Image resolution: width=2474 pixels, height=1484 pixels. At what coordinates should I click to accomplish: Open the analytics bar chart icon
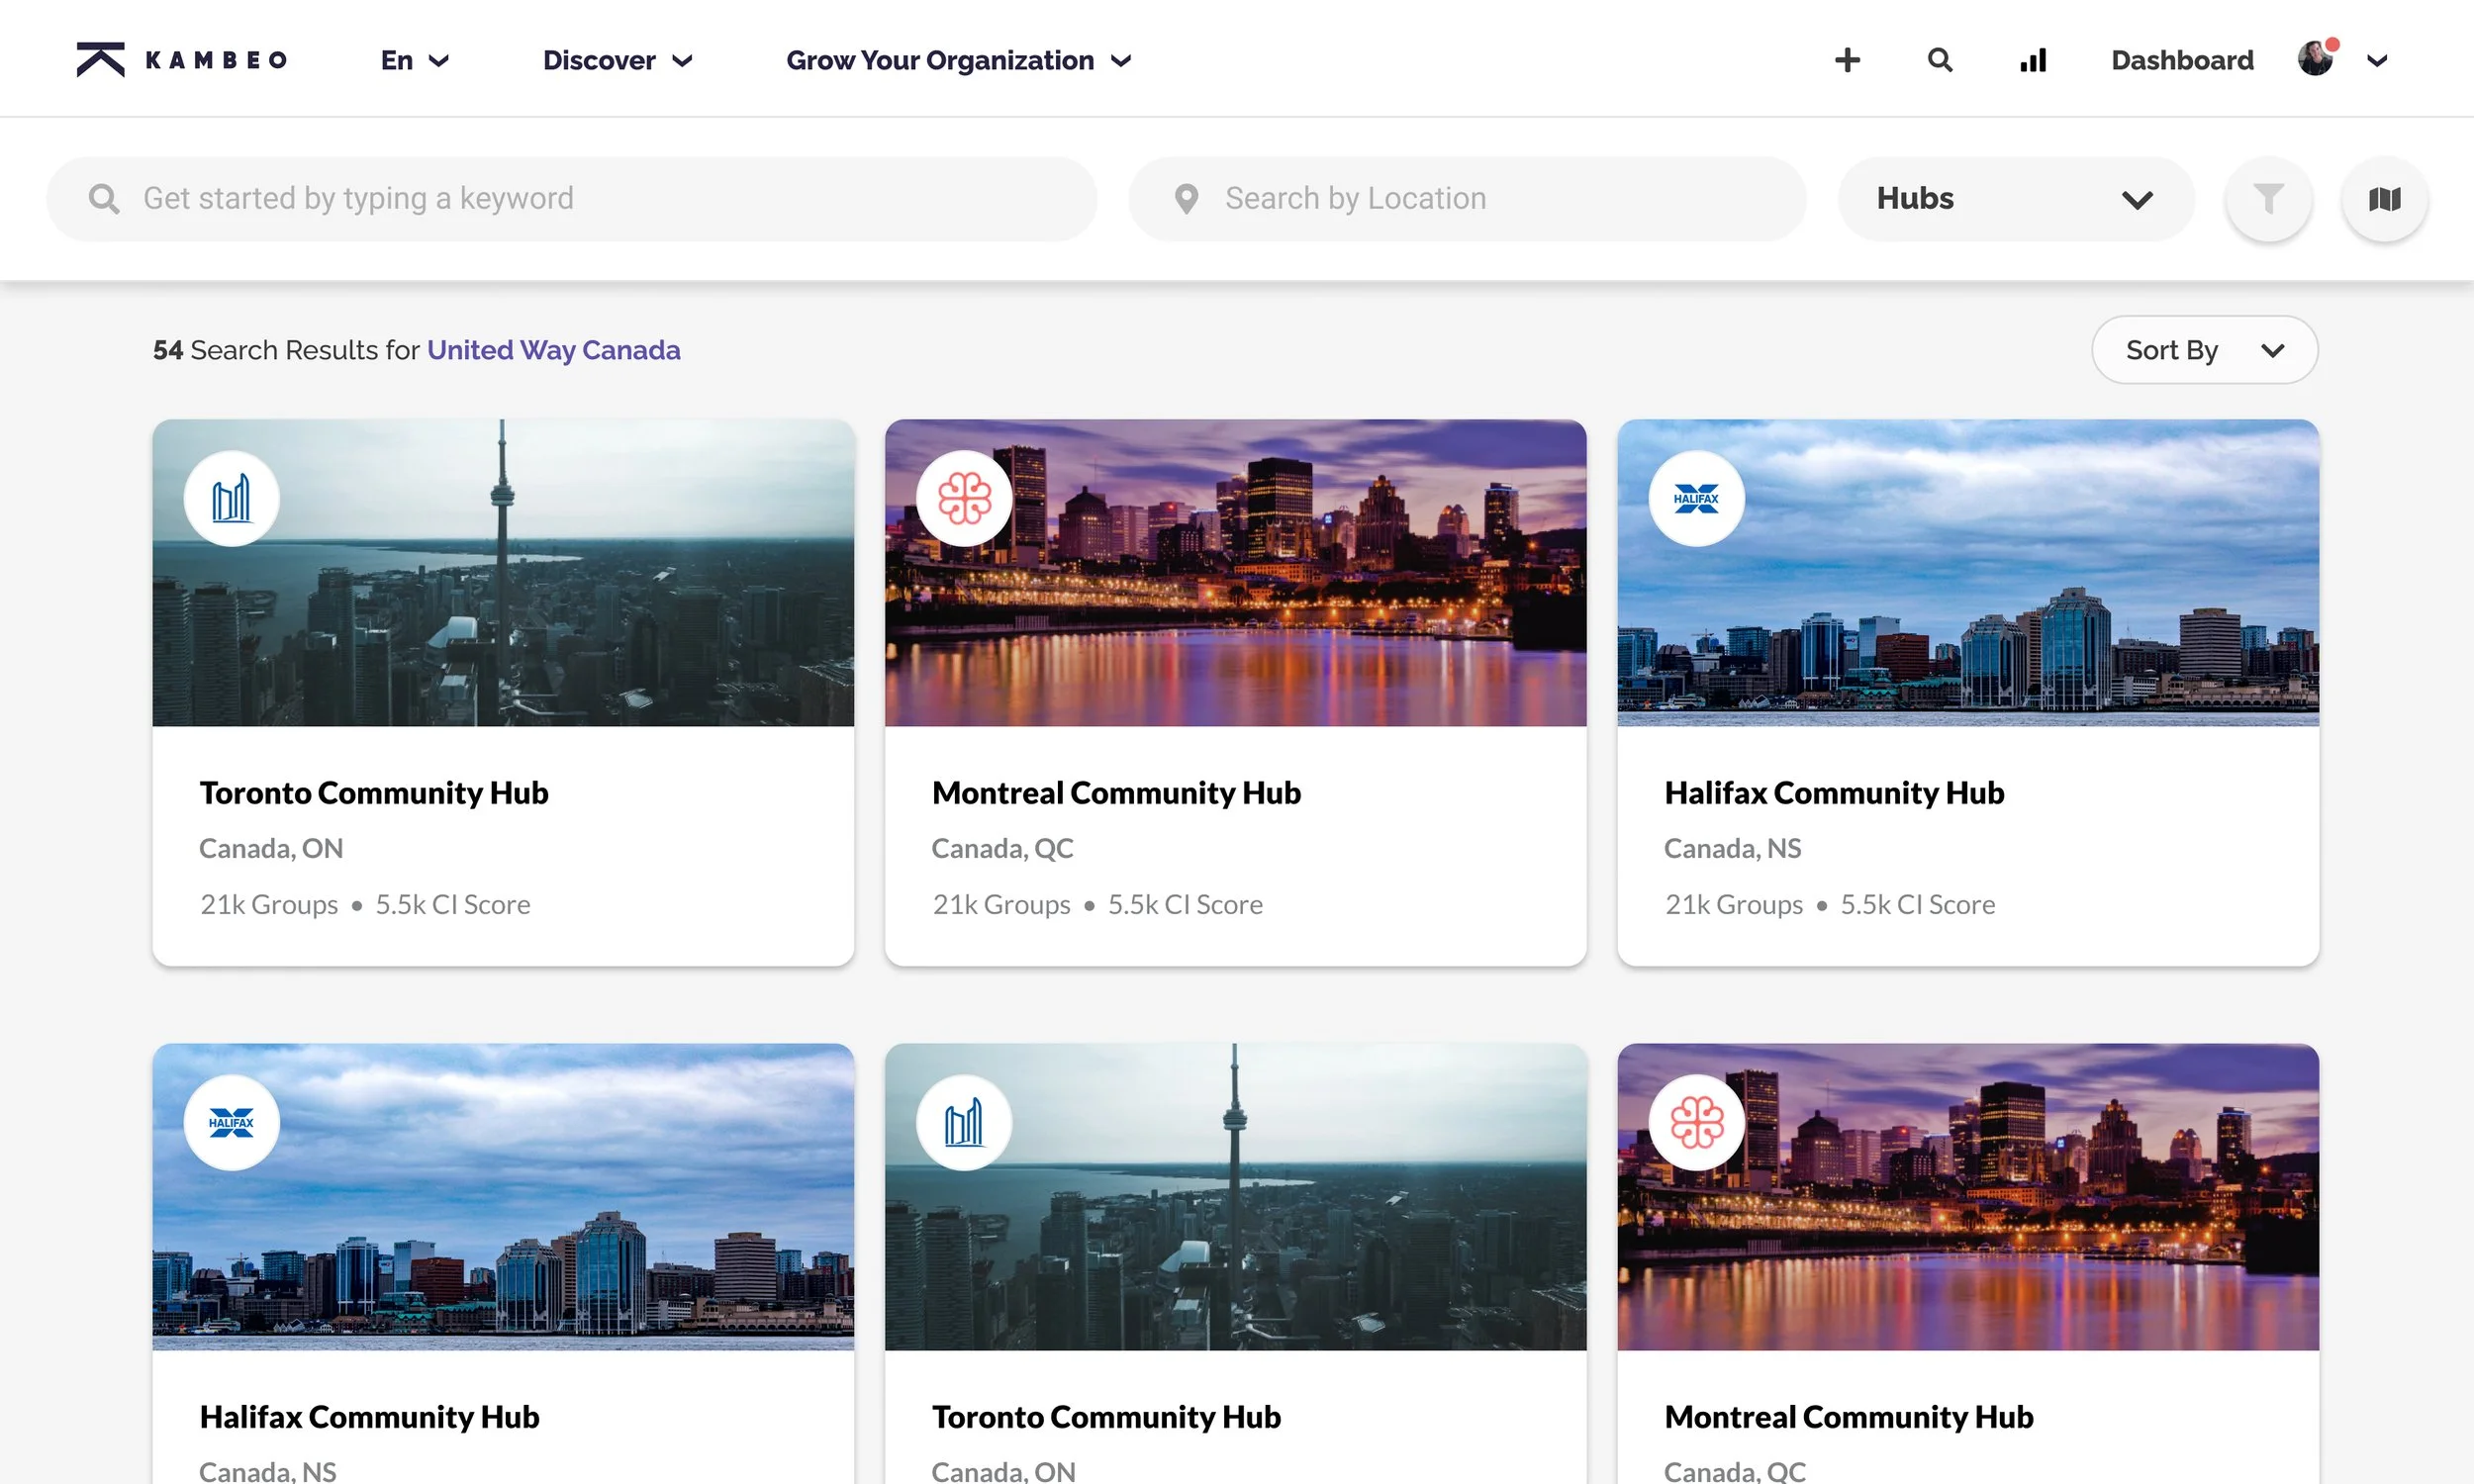tap(2032, 60)
